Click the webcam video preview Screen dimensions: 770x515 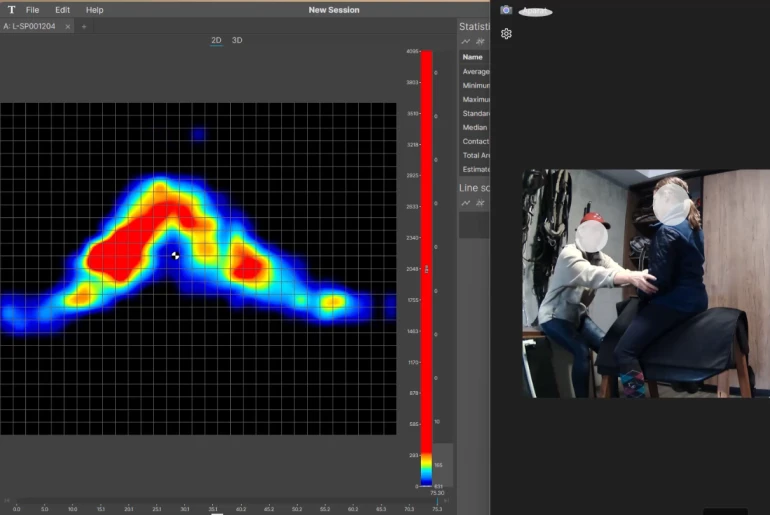point(645,284)
